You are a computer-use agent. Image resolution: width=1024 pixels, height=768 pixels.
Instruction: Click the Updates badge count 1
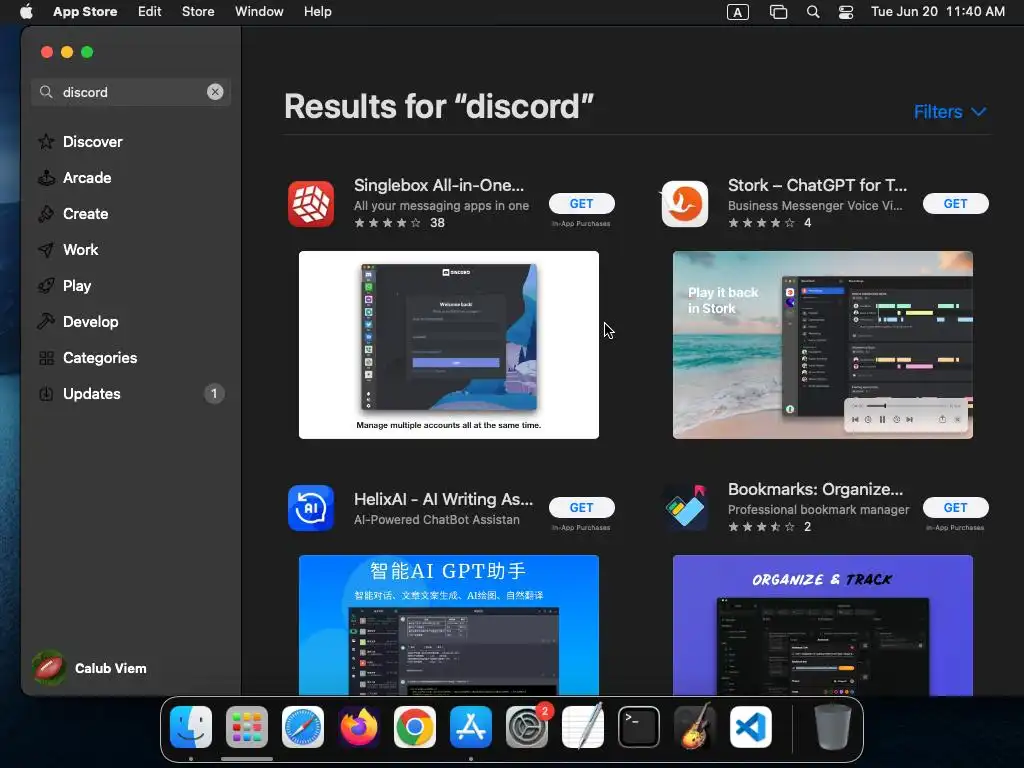214,394
